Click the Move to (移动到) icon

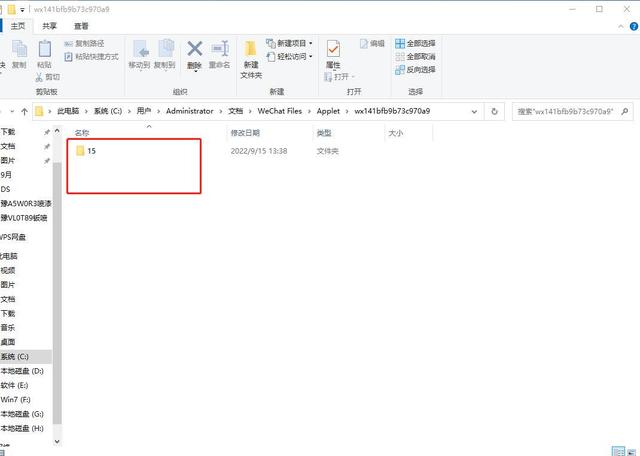(139, 53)
